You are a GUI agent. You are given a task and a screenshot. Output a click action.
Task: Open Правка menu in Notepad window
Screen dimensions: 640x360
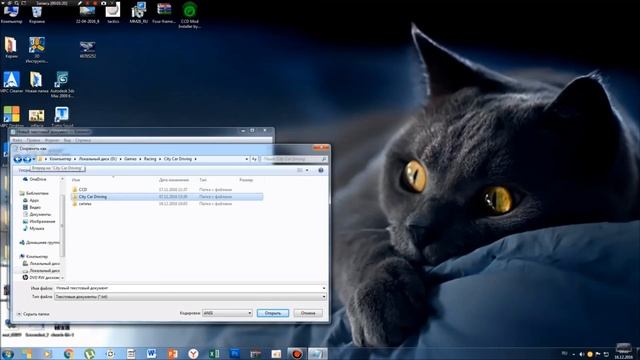33,140
